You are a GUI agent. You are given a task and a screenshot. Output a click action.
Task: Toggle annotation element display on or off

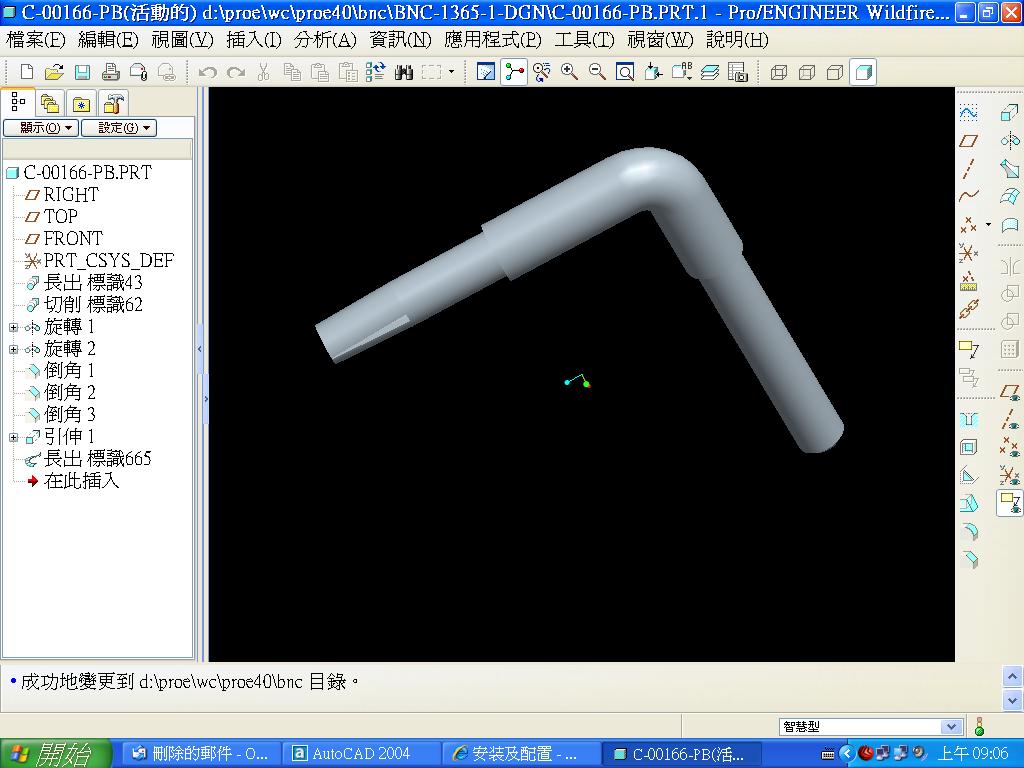1010,503
